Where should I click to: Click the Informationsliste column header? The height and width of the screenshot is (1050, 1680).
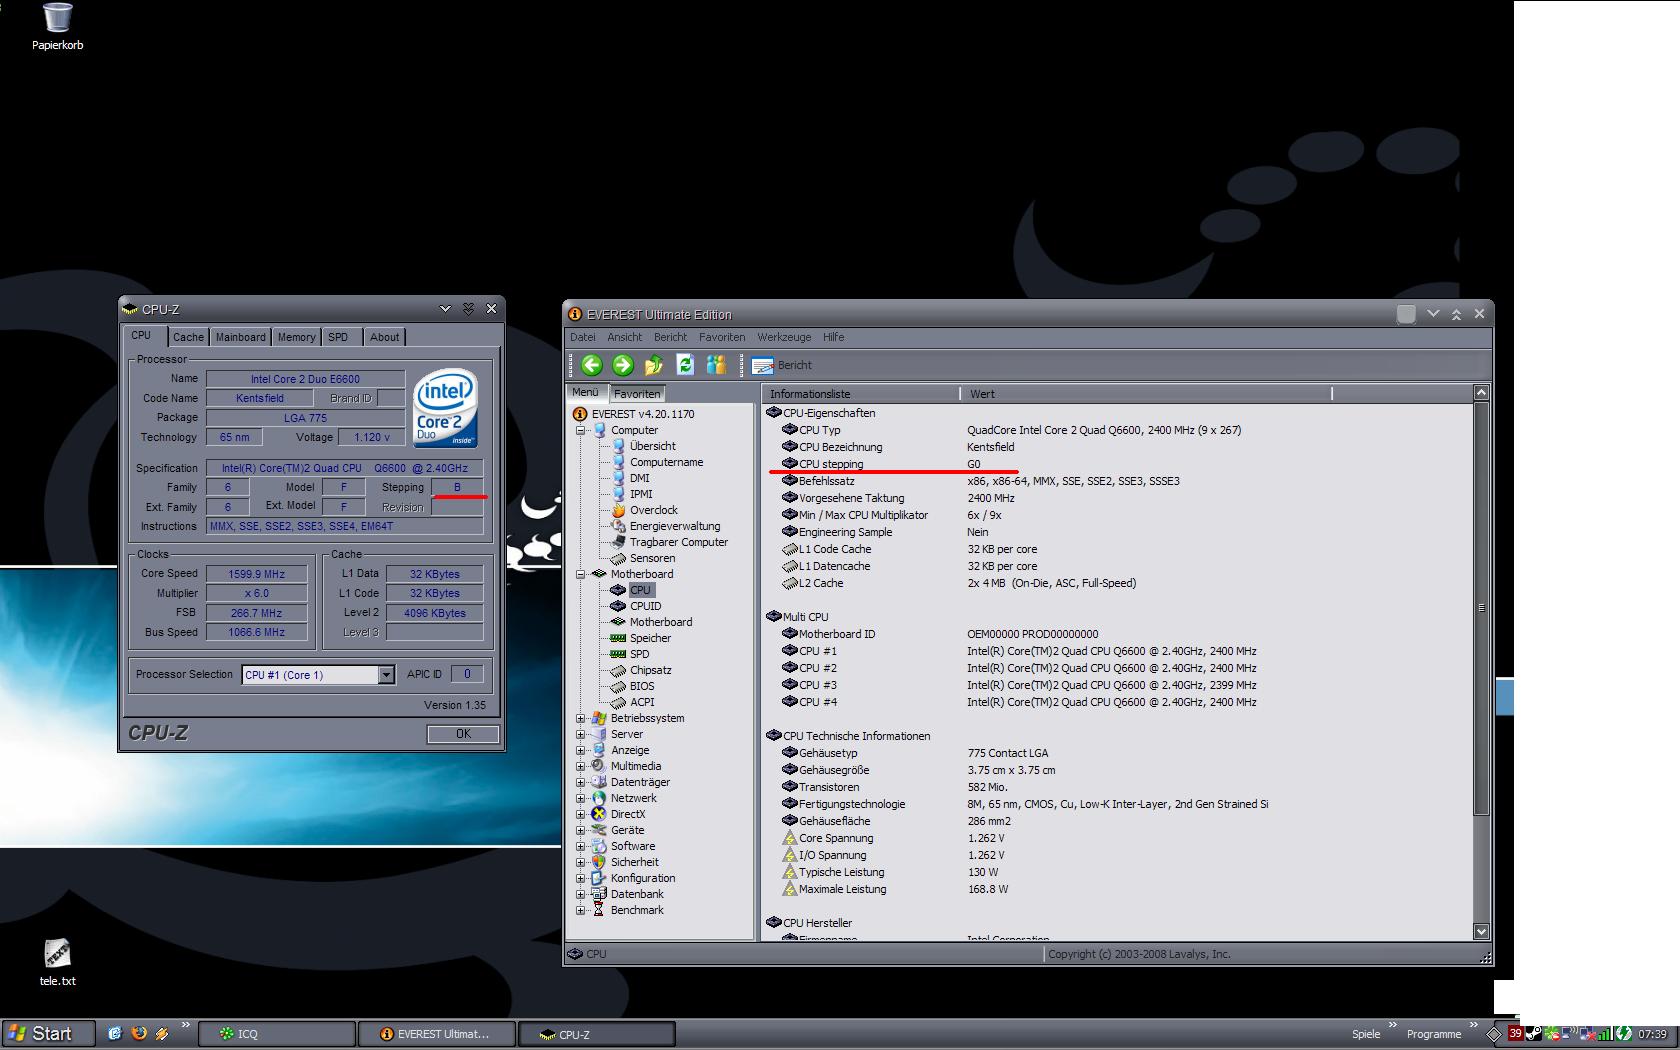tap(861, 394)
